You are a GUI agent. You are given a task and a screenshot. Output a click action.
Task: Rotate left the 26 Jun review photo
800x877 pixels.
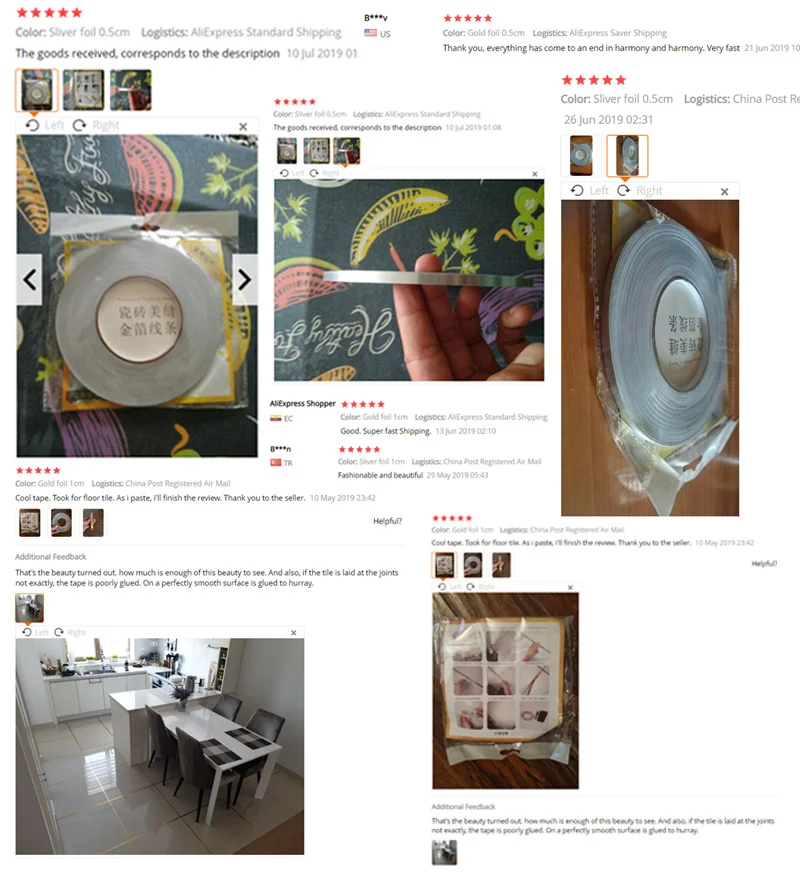coord(589,191)
